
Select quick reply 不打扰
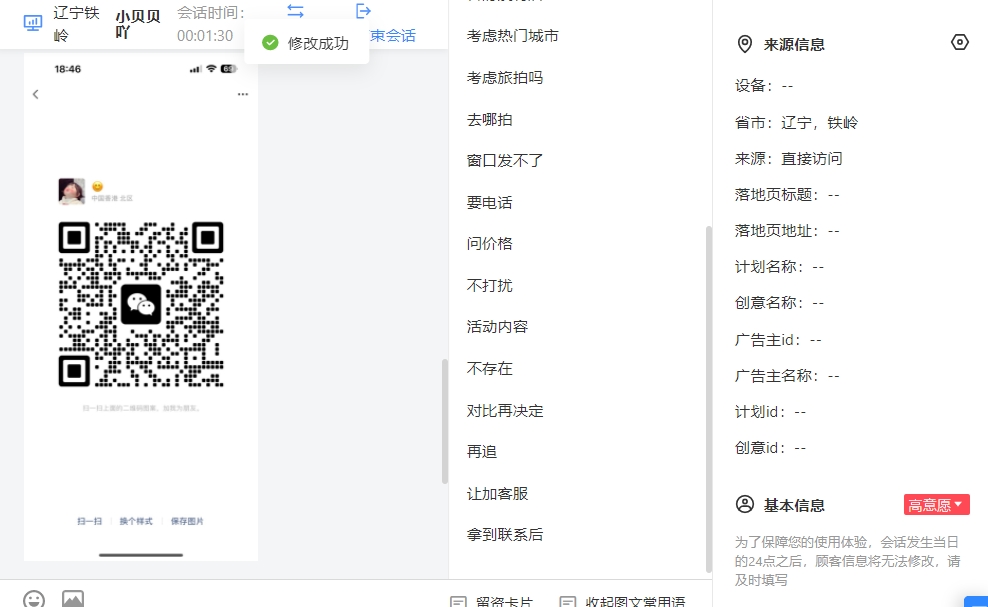point(490,285)
